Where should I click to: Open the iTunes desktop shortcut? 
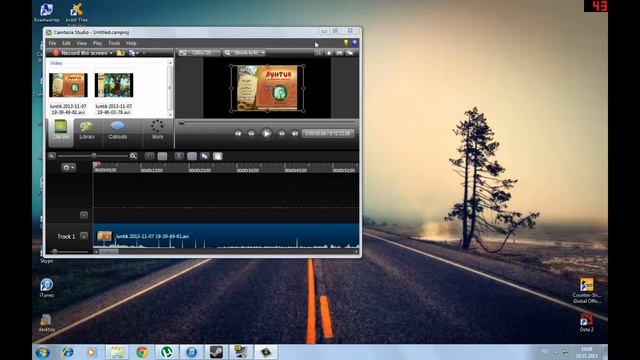point(47,287)
